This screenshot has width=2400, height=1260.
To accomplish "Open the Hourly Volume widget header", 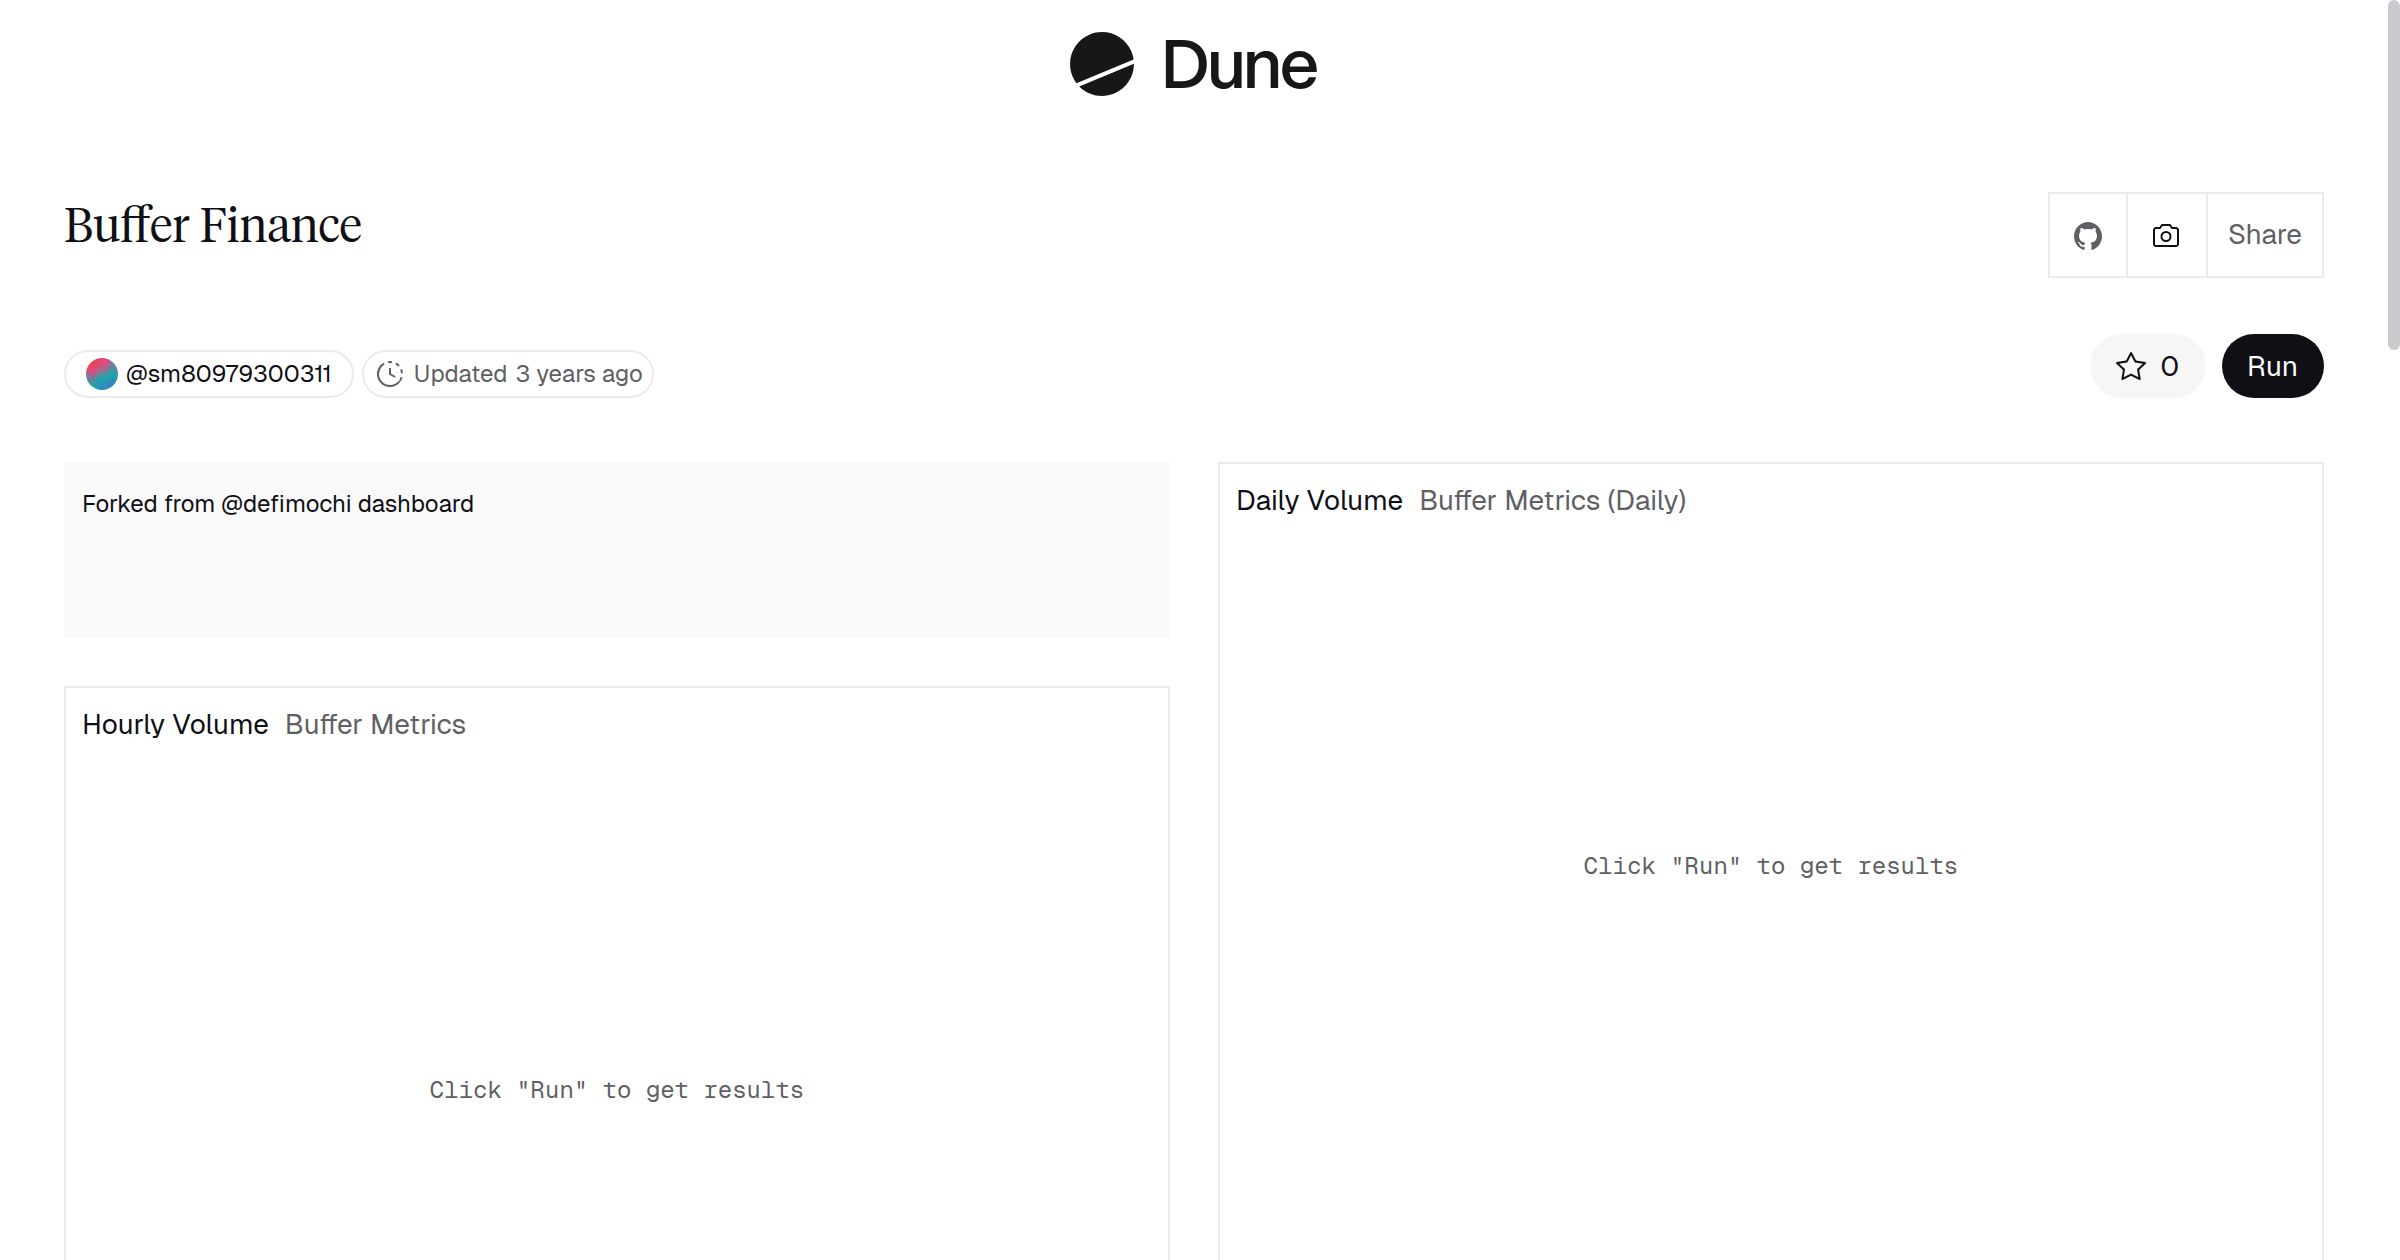I will (176, 724).
